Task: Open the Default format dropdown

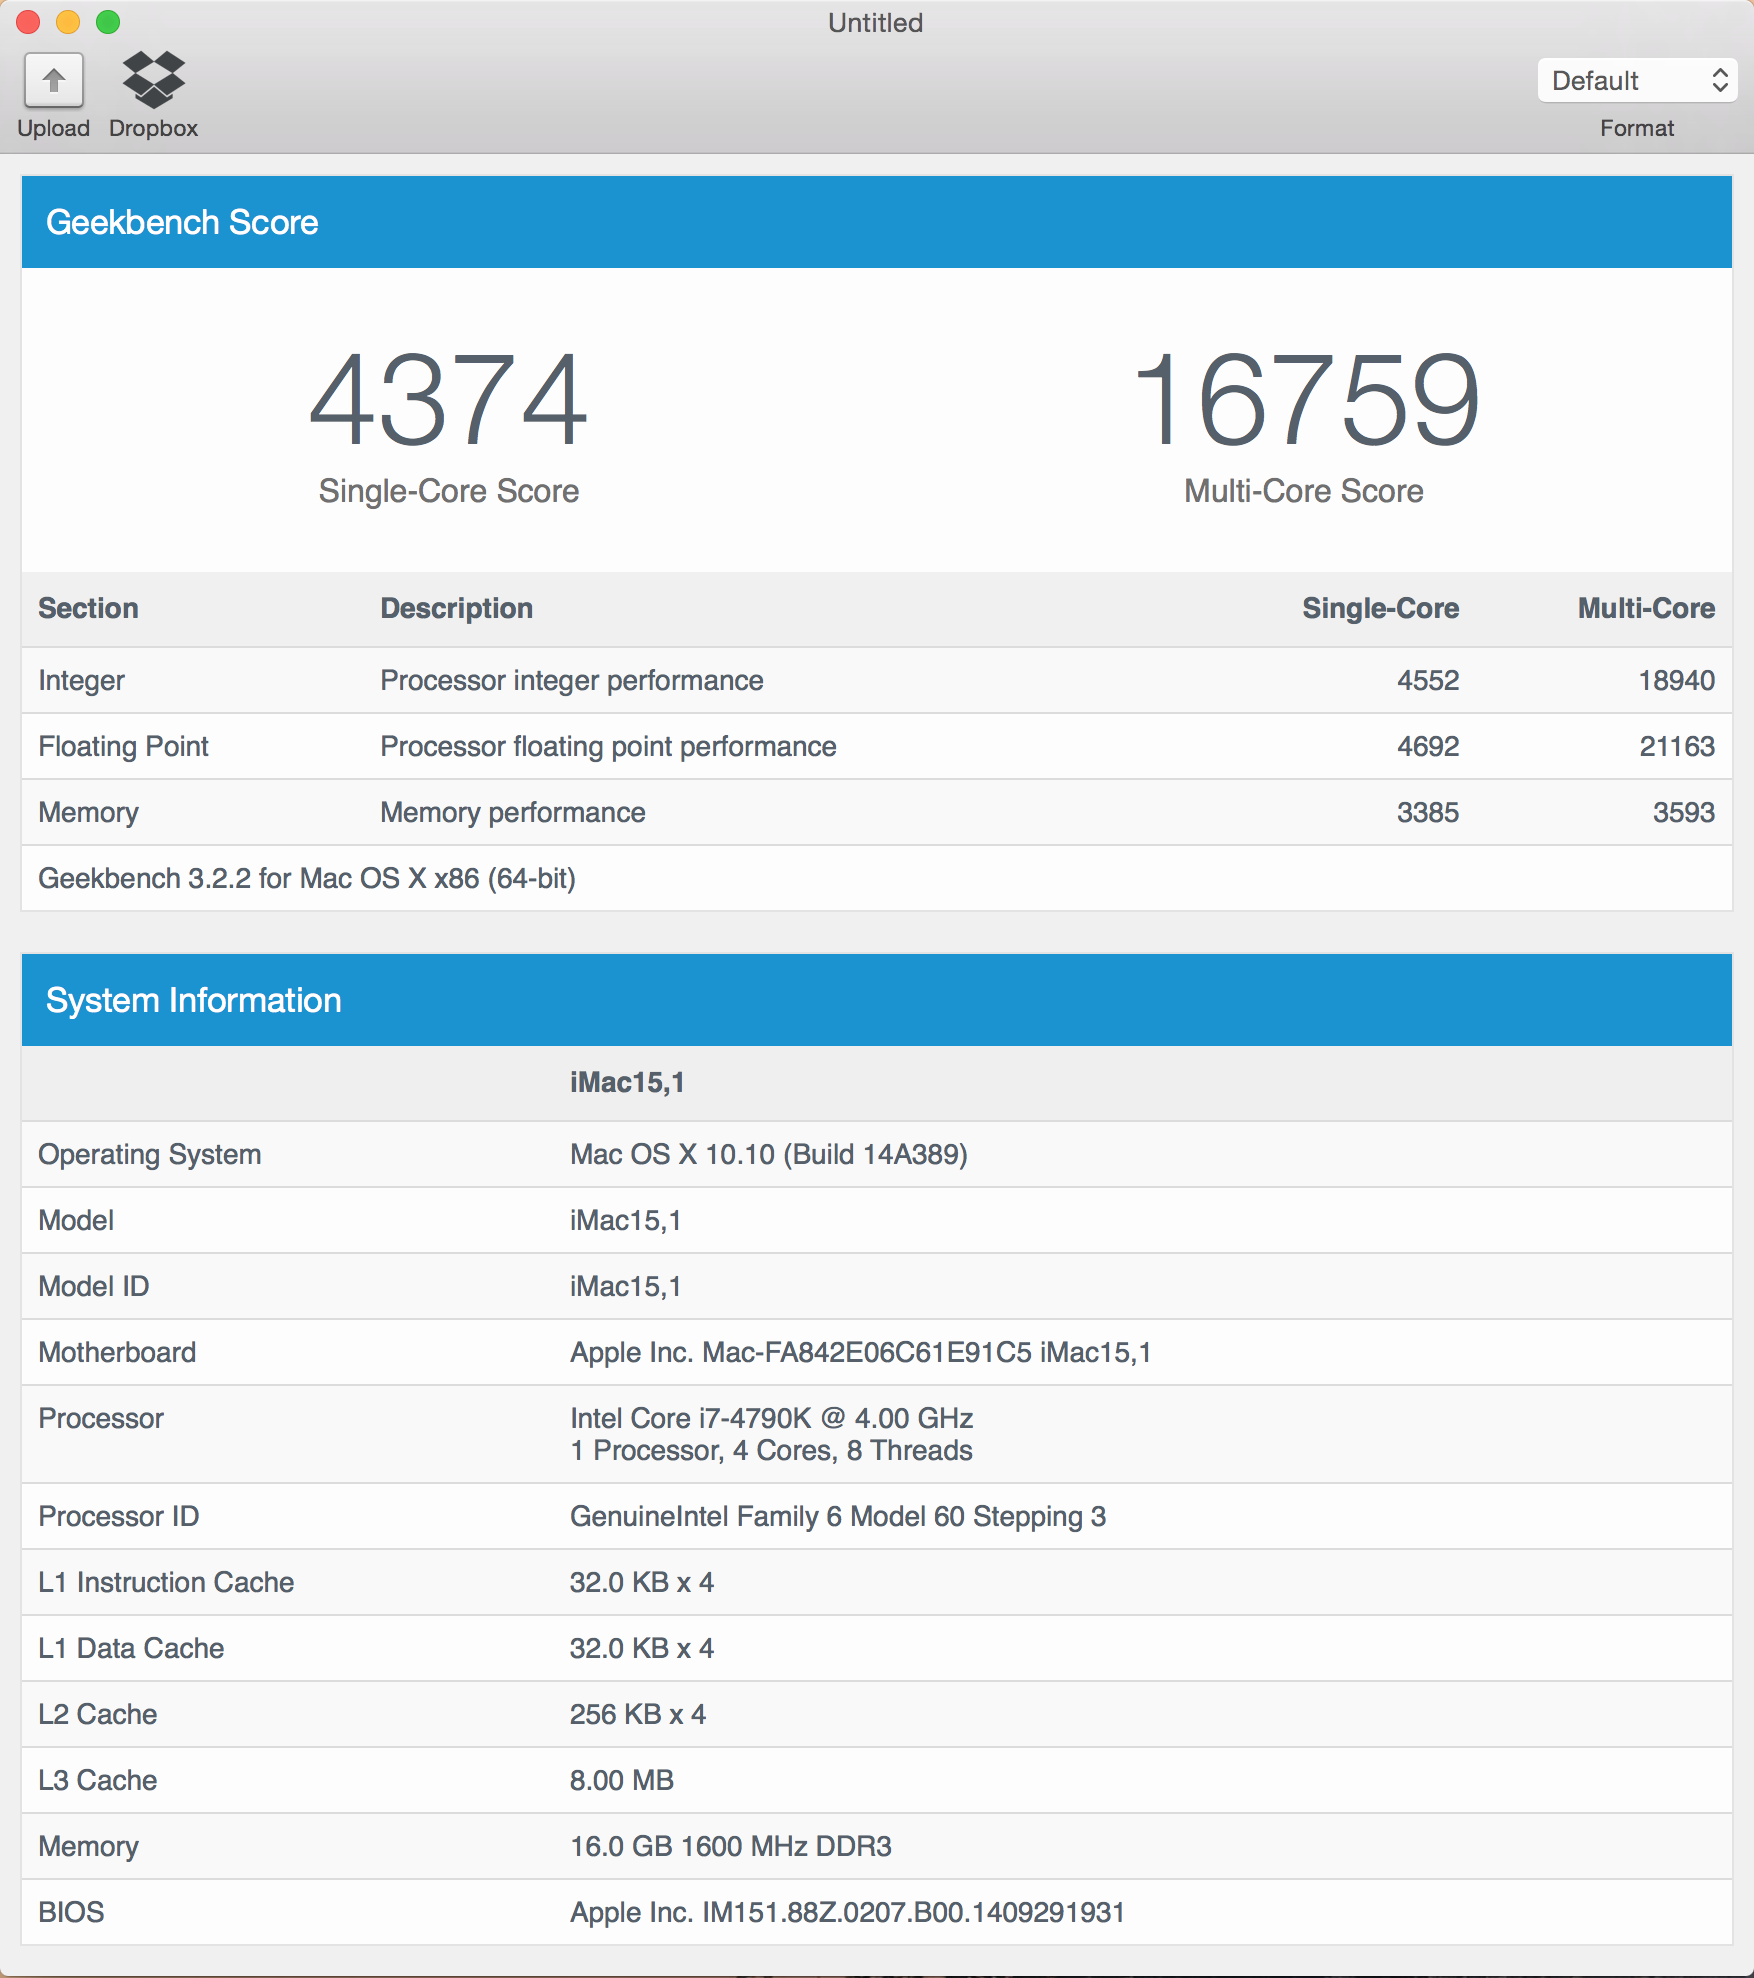Action: (1637, 81)
